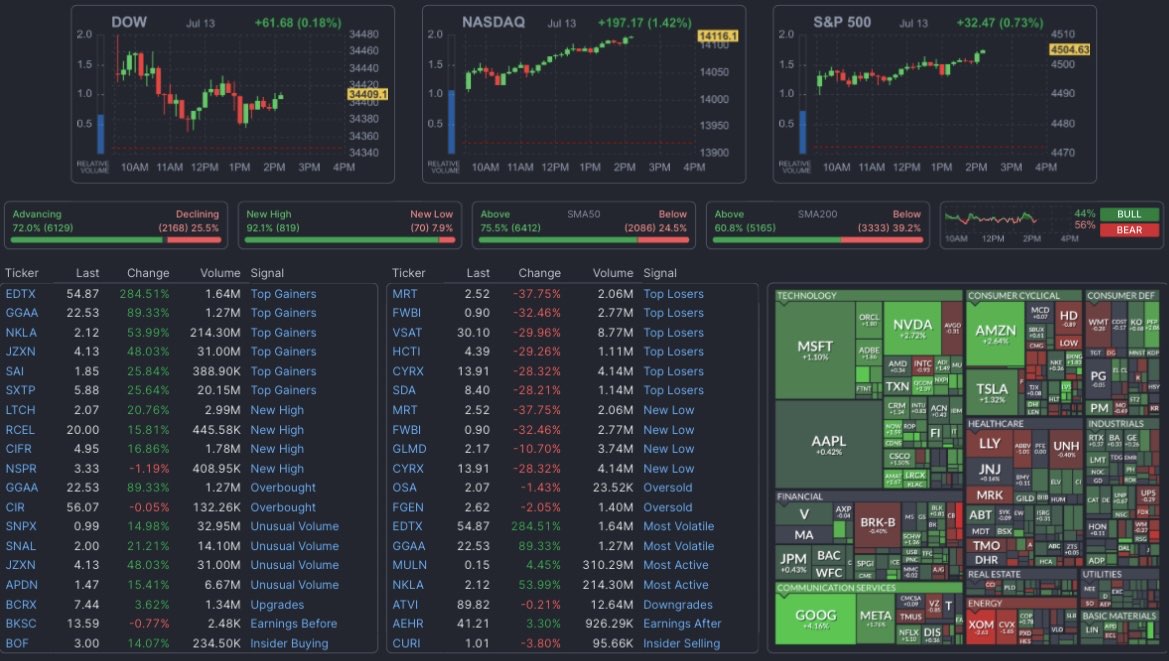Open the Oversold signal in OSA's row

pyautogui.click(x=668, y=487)
